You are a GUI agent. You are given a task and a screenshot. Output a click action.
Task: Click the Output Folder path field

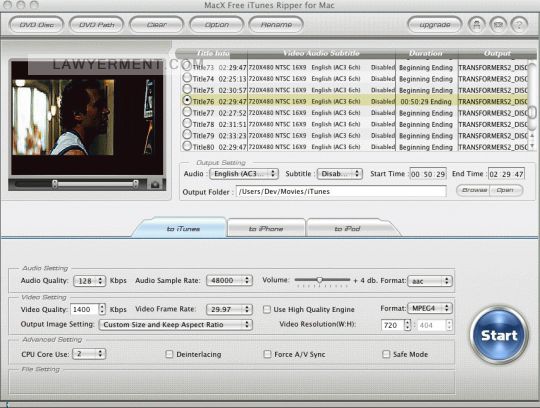coord(341,191)
